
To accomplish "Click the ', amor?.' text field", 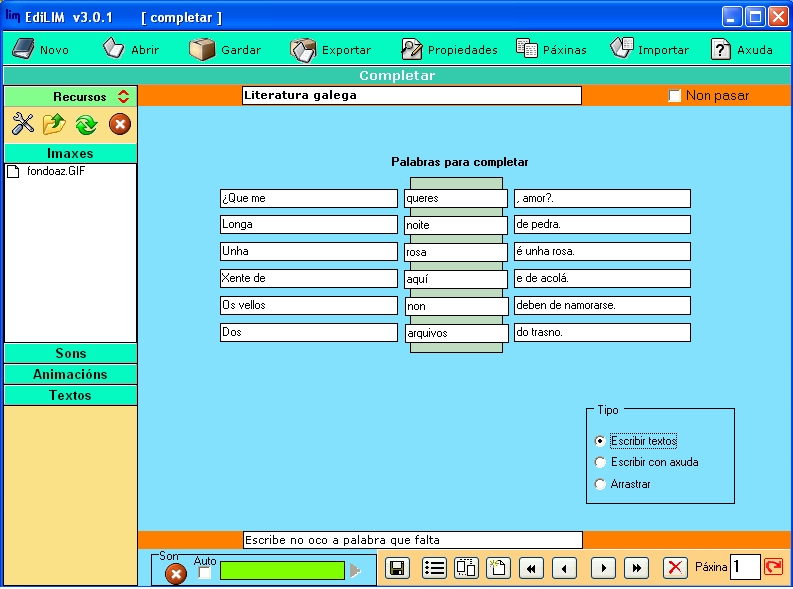I will [602, 198].
